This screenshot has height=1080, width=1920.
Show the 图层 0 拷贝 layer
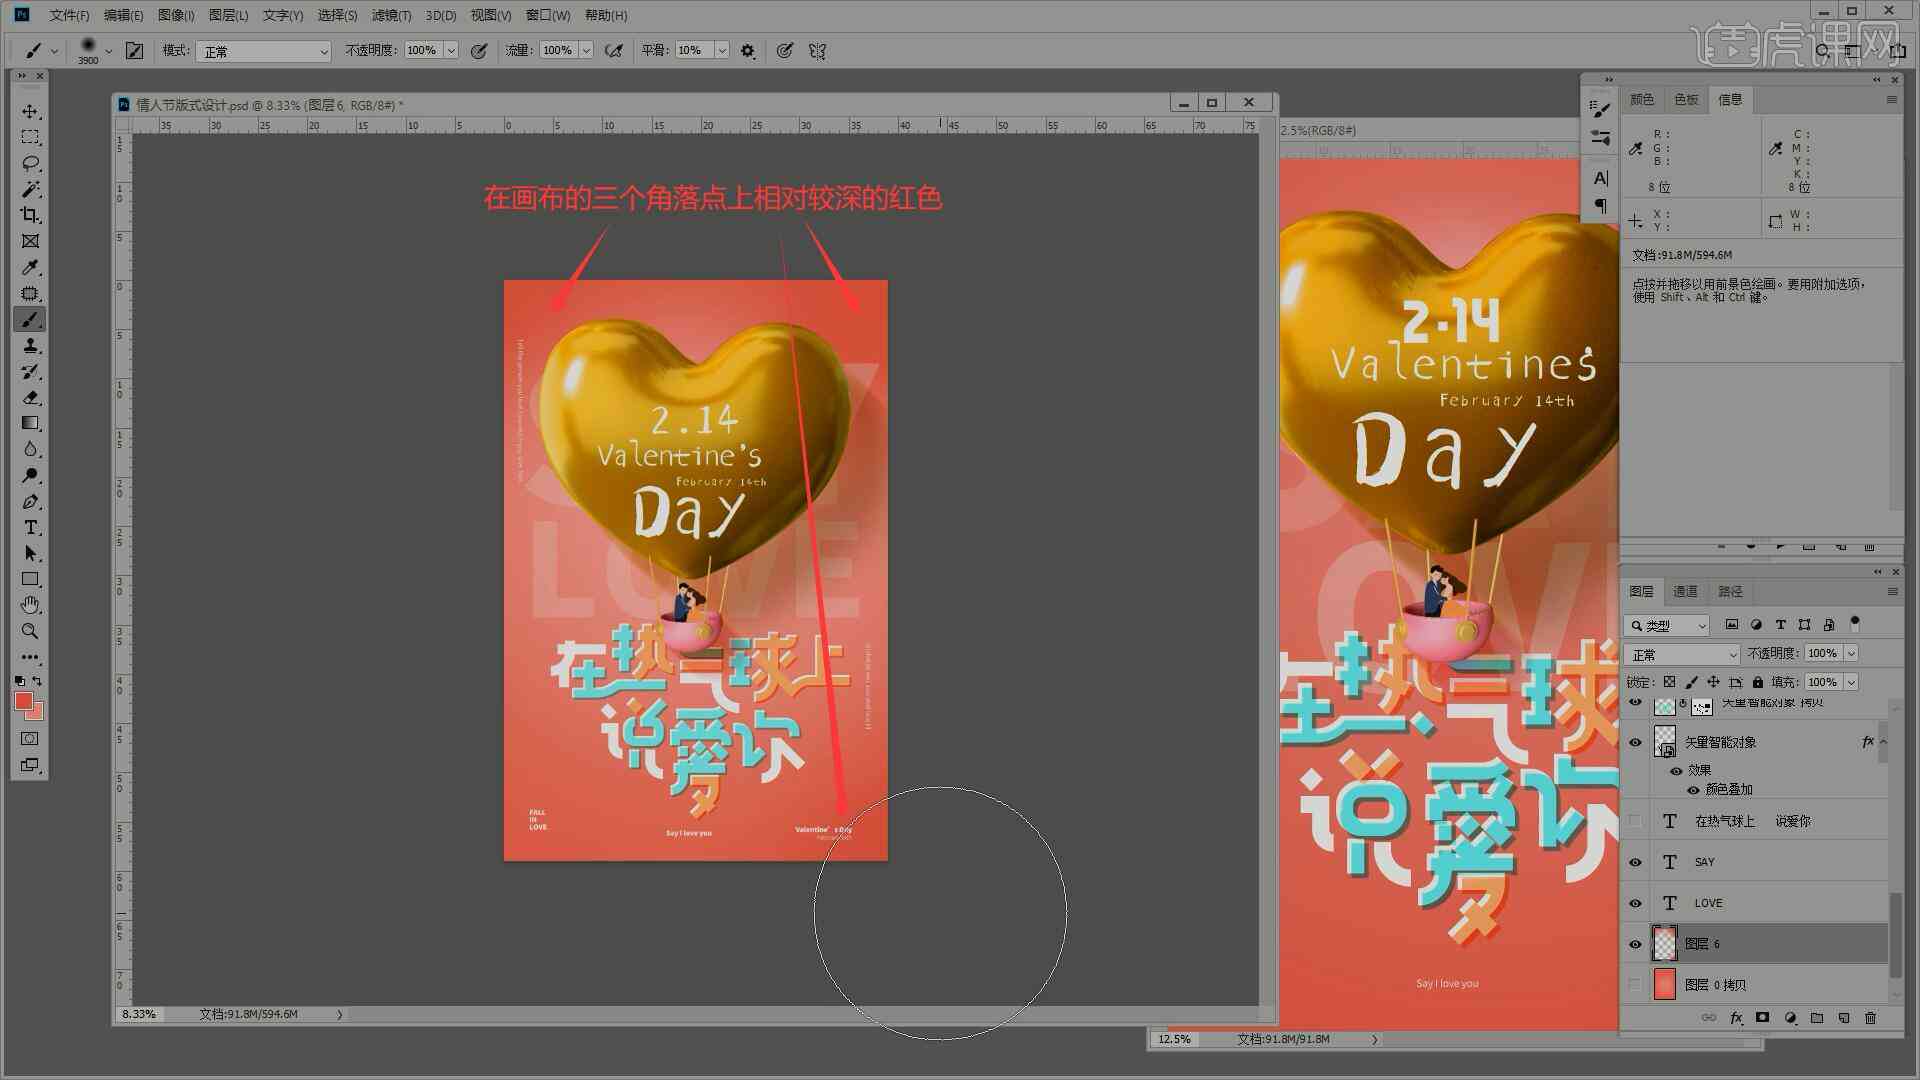point(1635,985)
